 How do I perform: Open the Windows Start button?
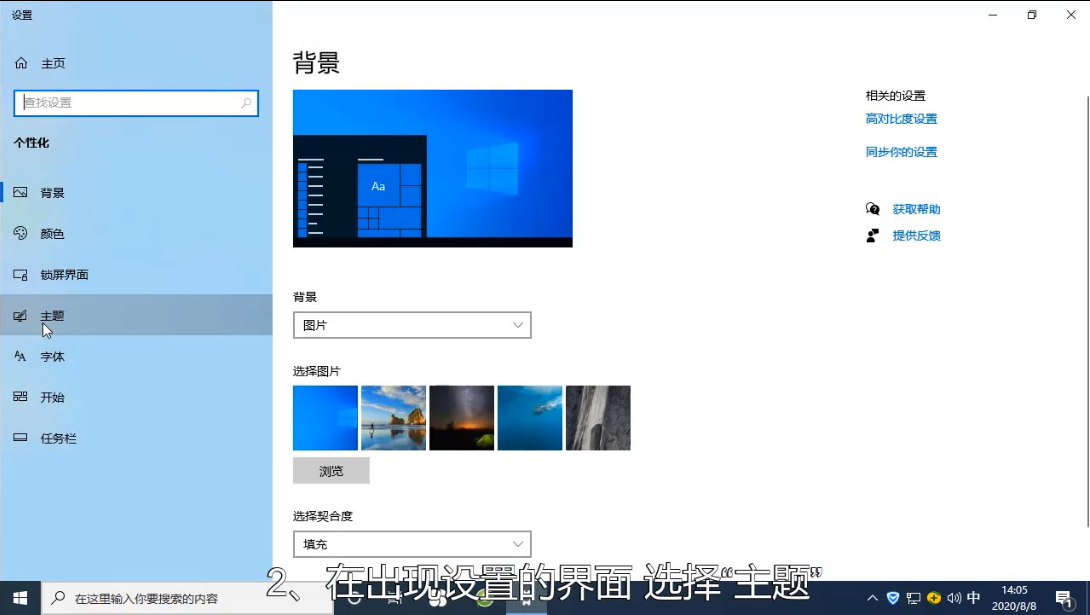click(x=20, y=598)
